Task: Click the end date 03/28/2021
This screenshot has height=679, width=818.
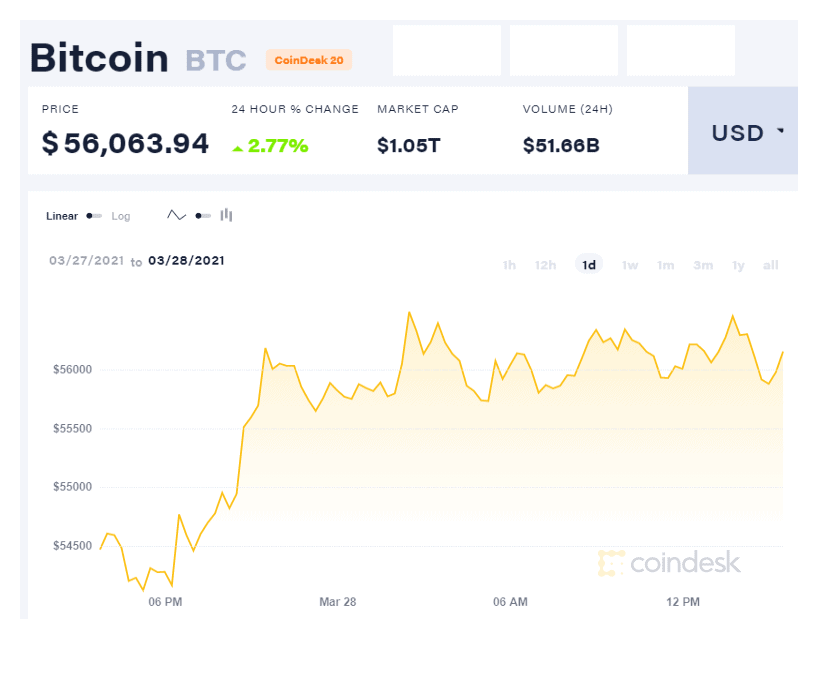Action: (186, 261)
